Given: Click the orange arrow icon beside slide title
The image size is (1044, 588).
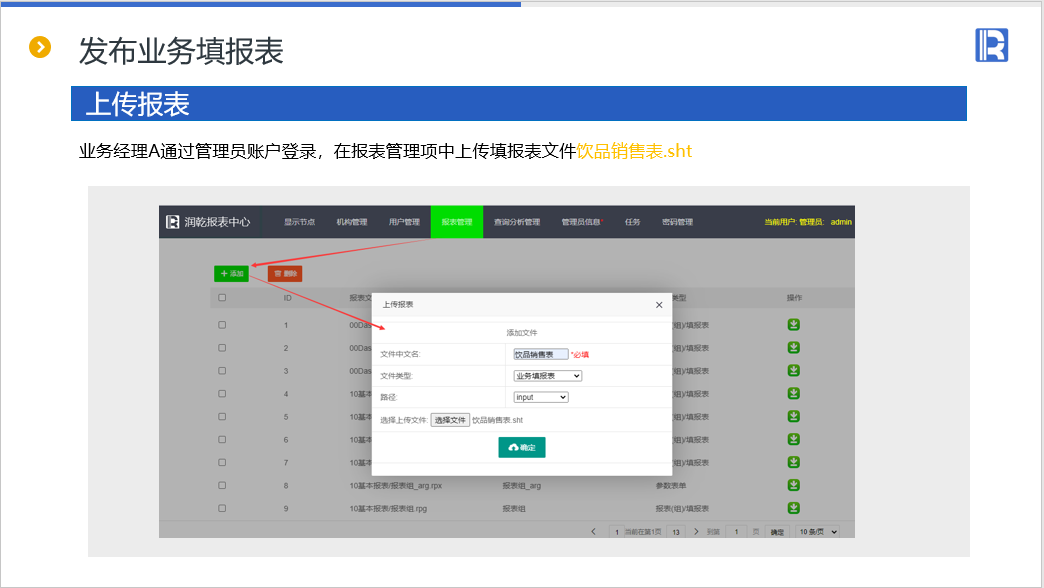Looking at the screenshot, I should click(x=40, y=47).
